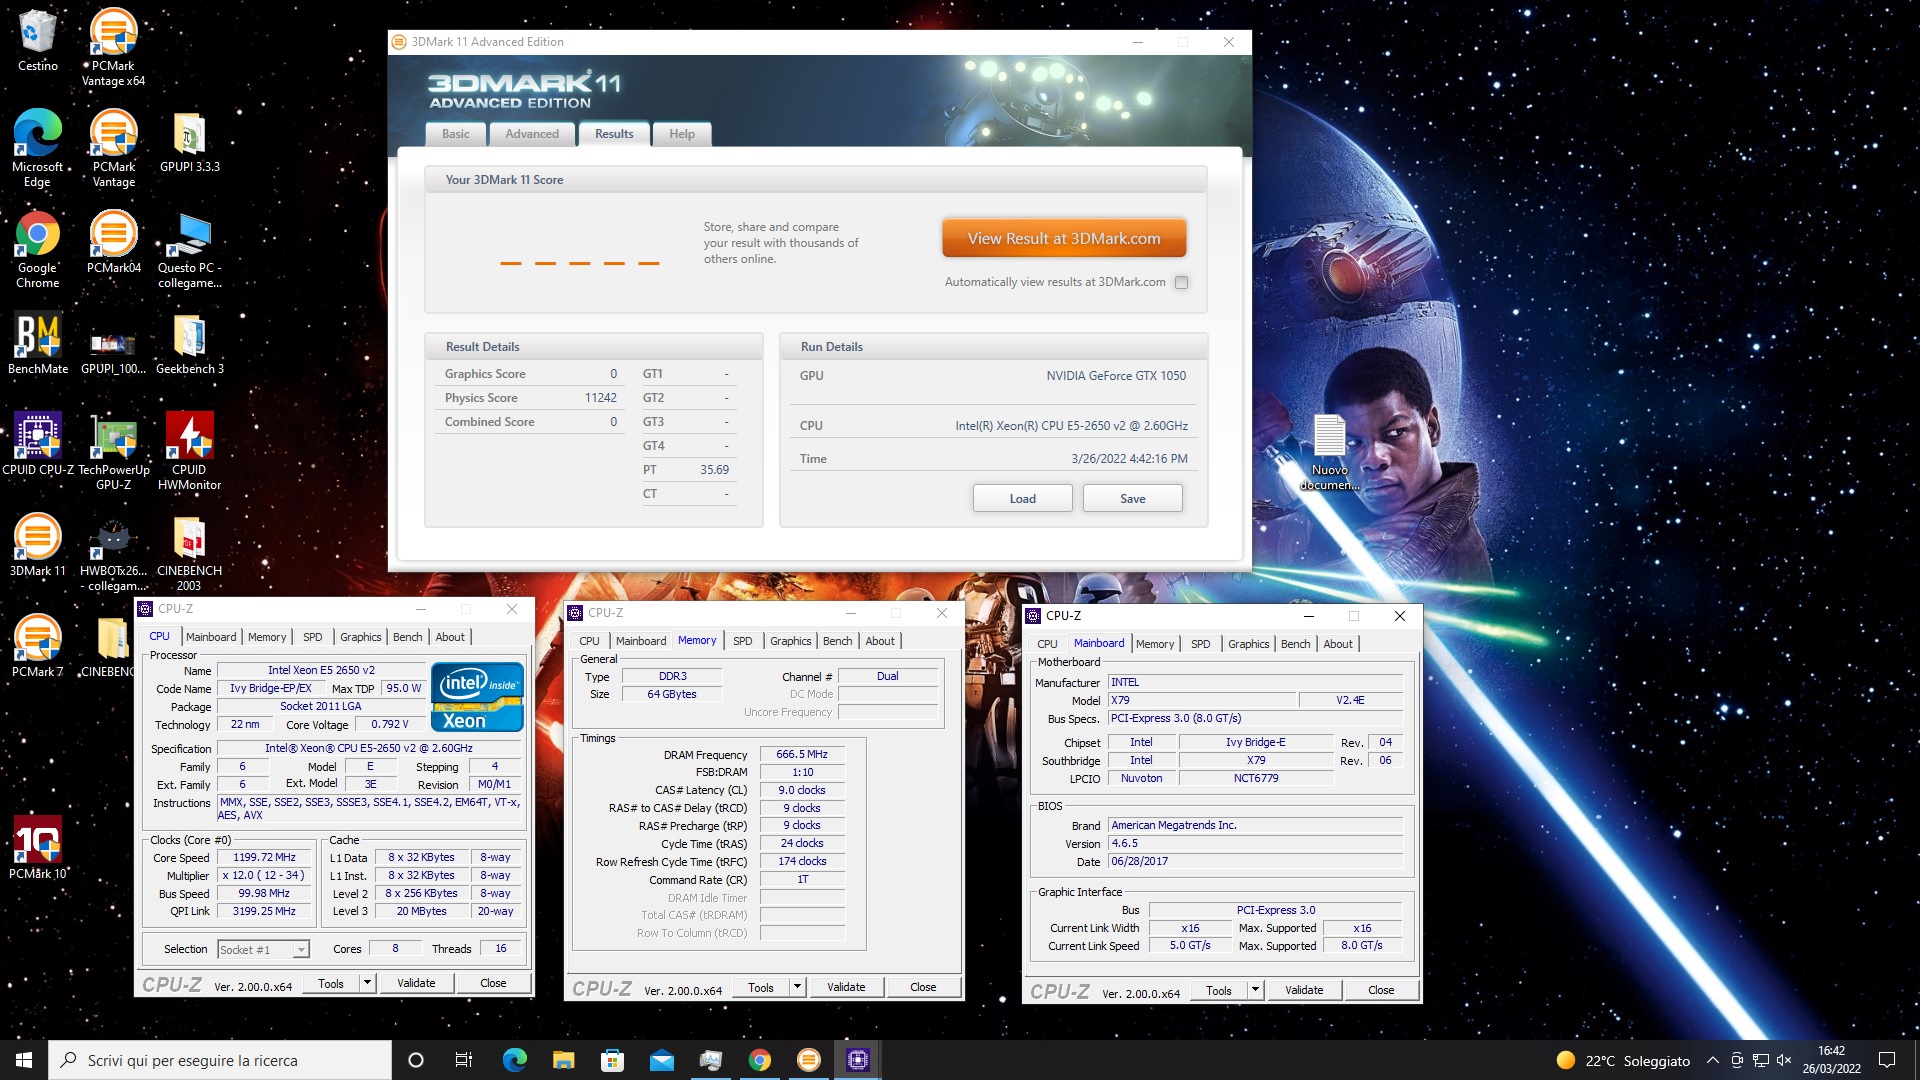The height and width of the screenshot is (1080, 1920).
Task: Open SPD tab in left CPU-Z window
Action: pyautogui.click(x=313, y=637)
